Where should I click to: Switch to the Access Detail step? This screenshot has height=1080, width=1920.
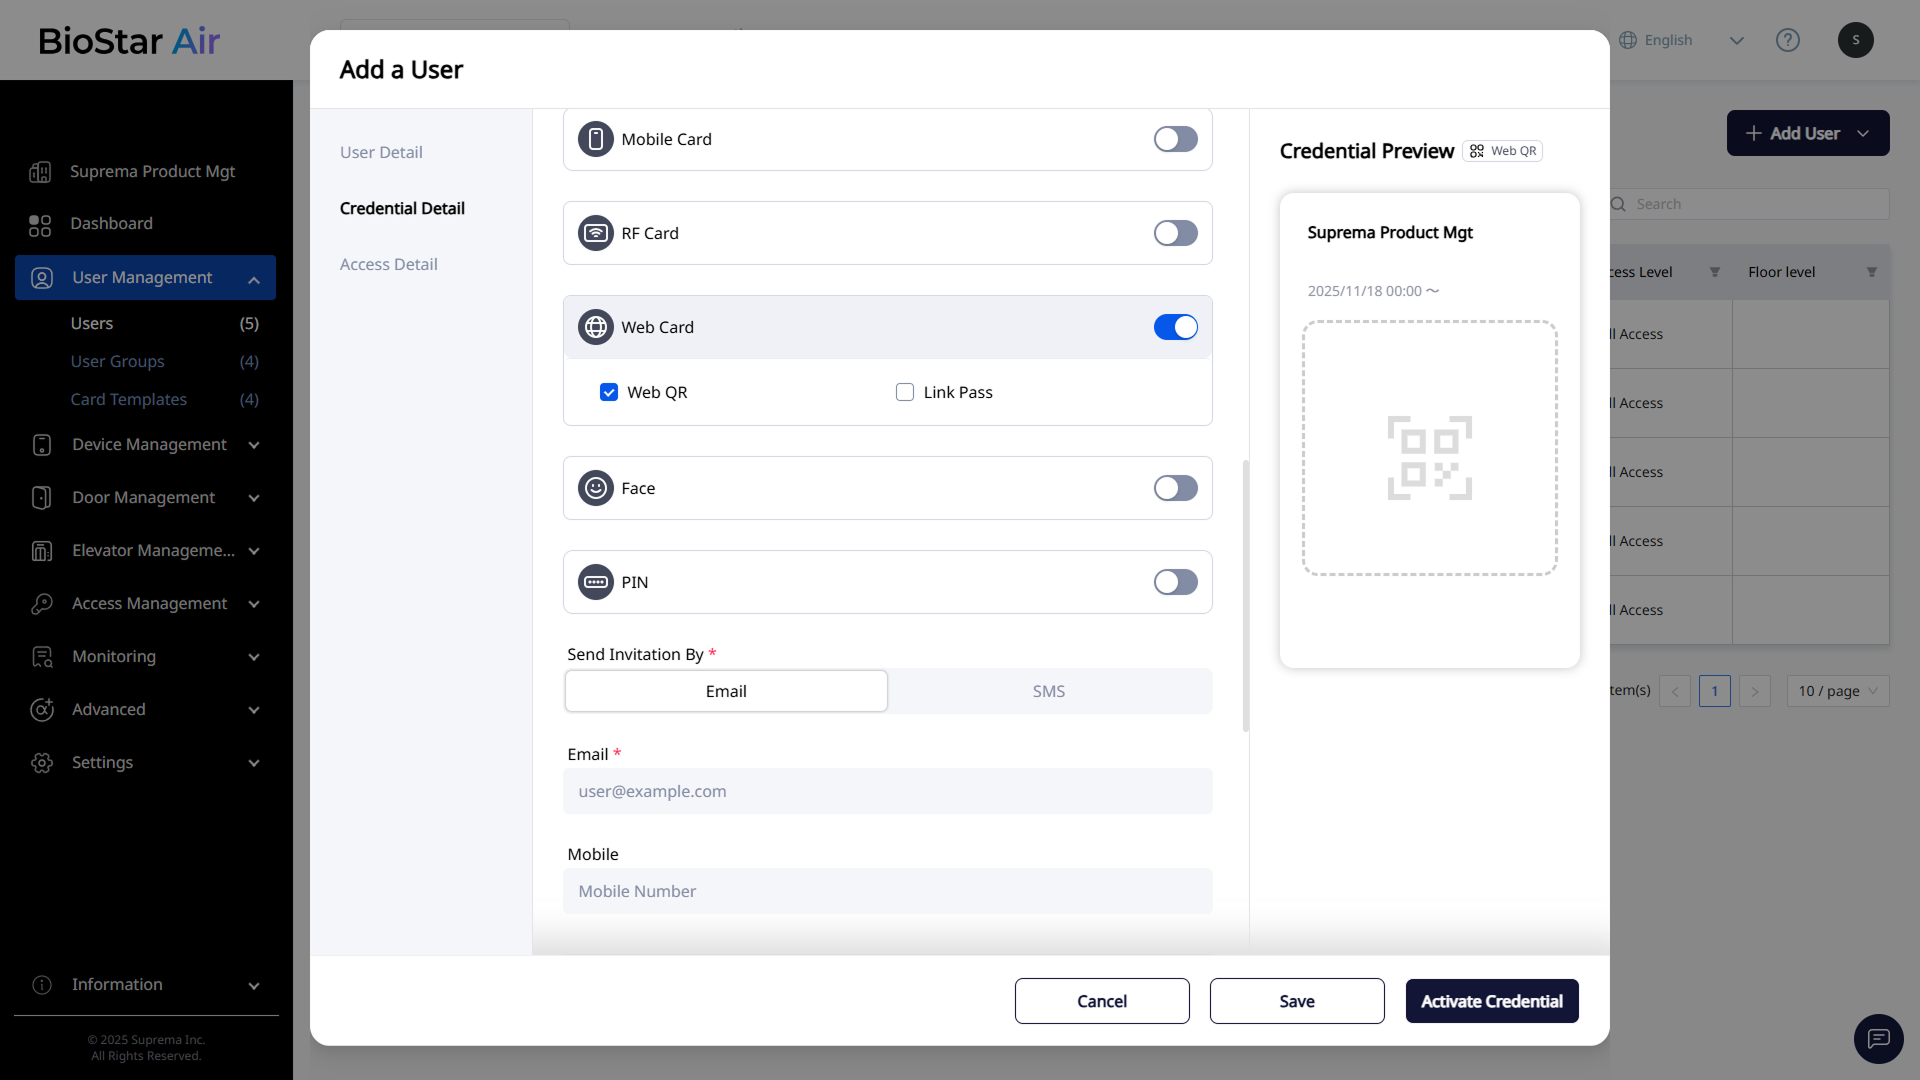388,264
